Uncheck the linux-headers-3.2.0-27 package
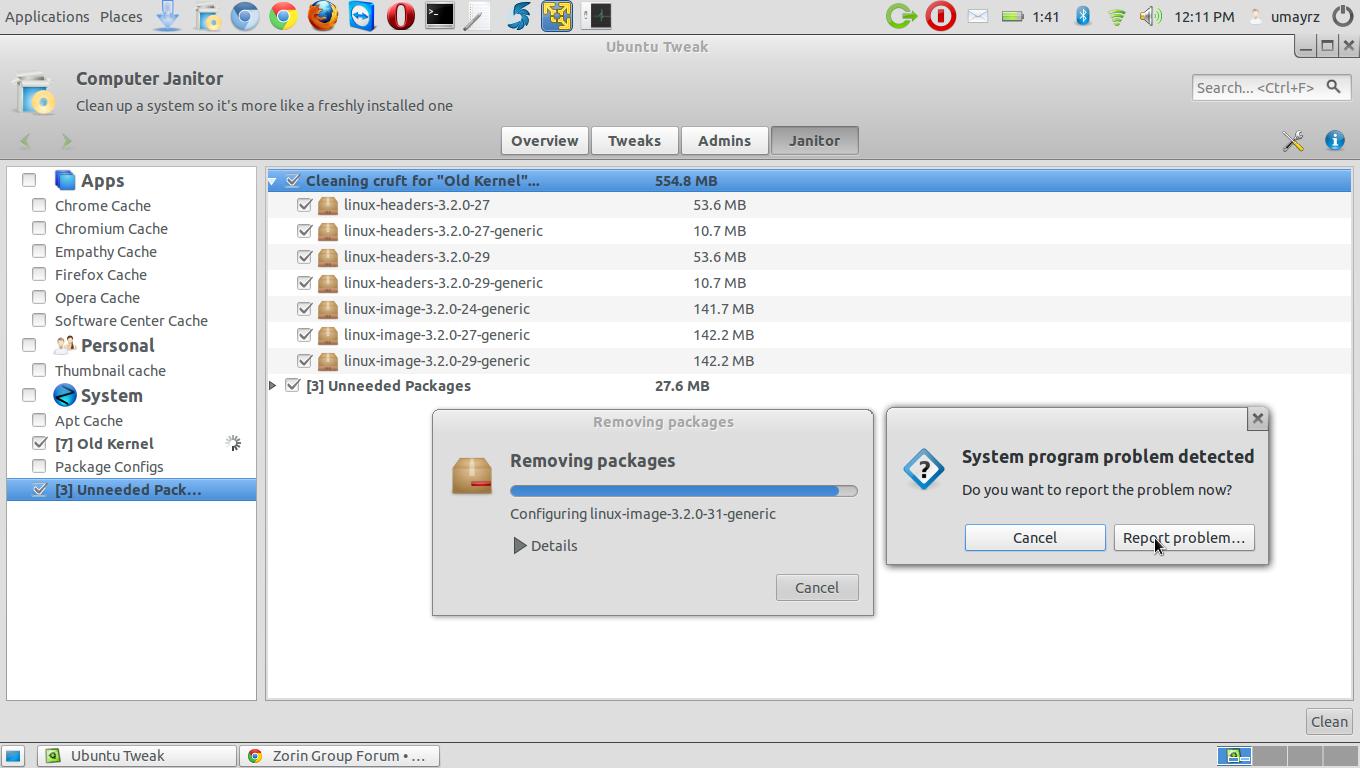1360x768 pixels. (305, 205)
